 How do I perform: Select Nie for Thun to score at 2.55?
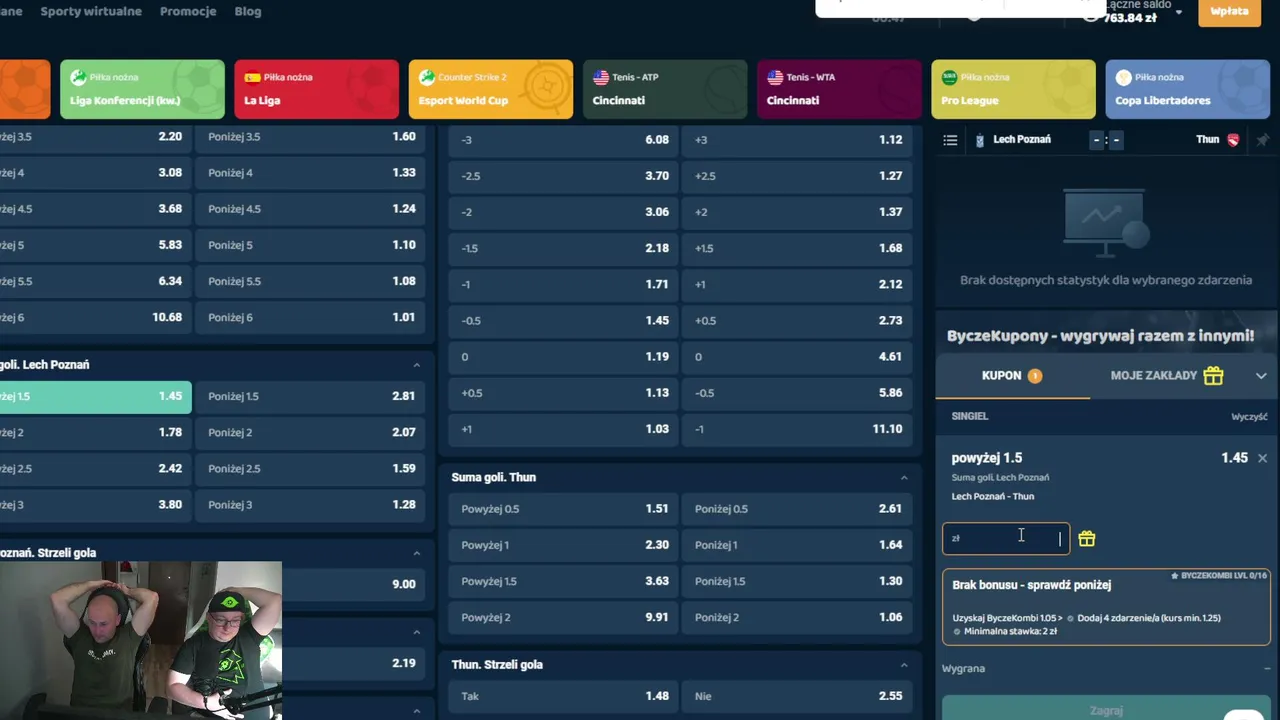797,696
